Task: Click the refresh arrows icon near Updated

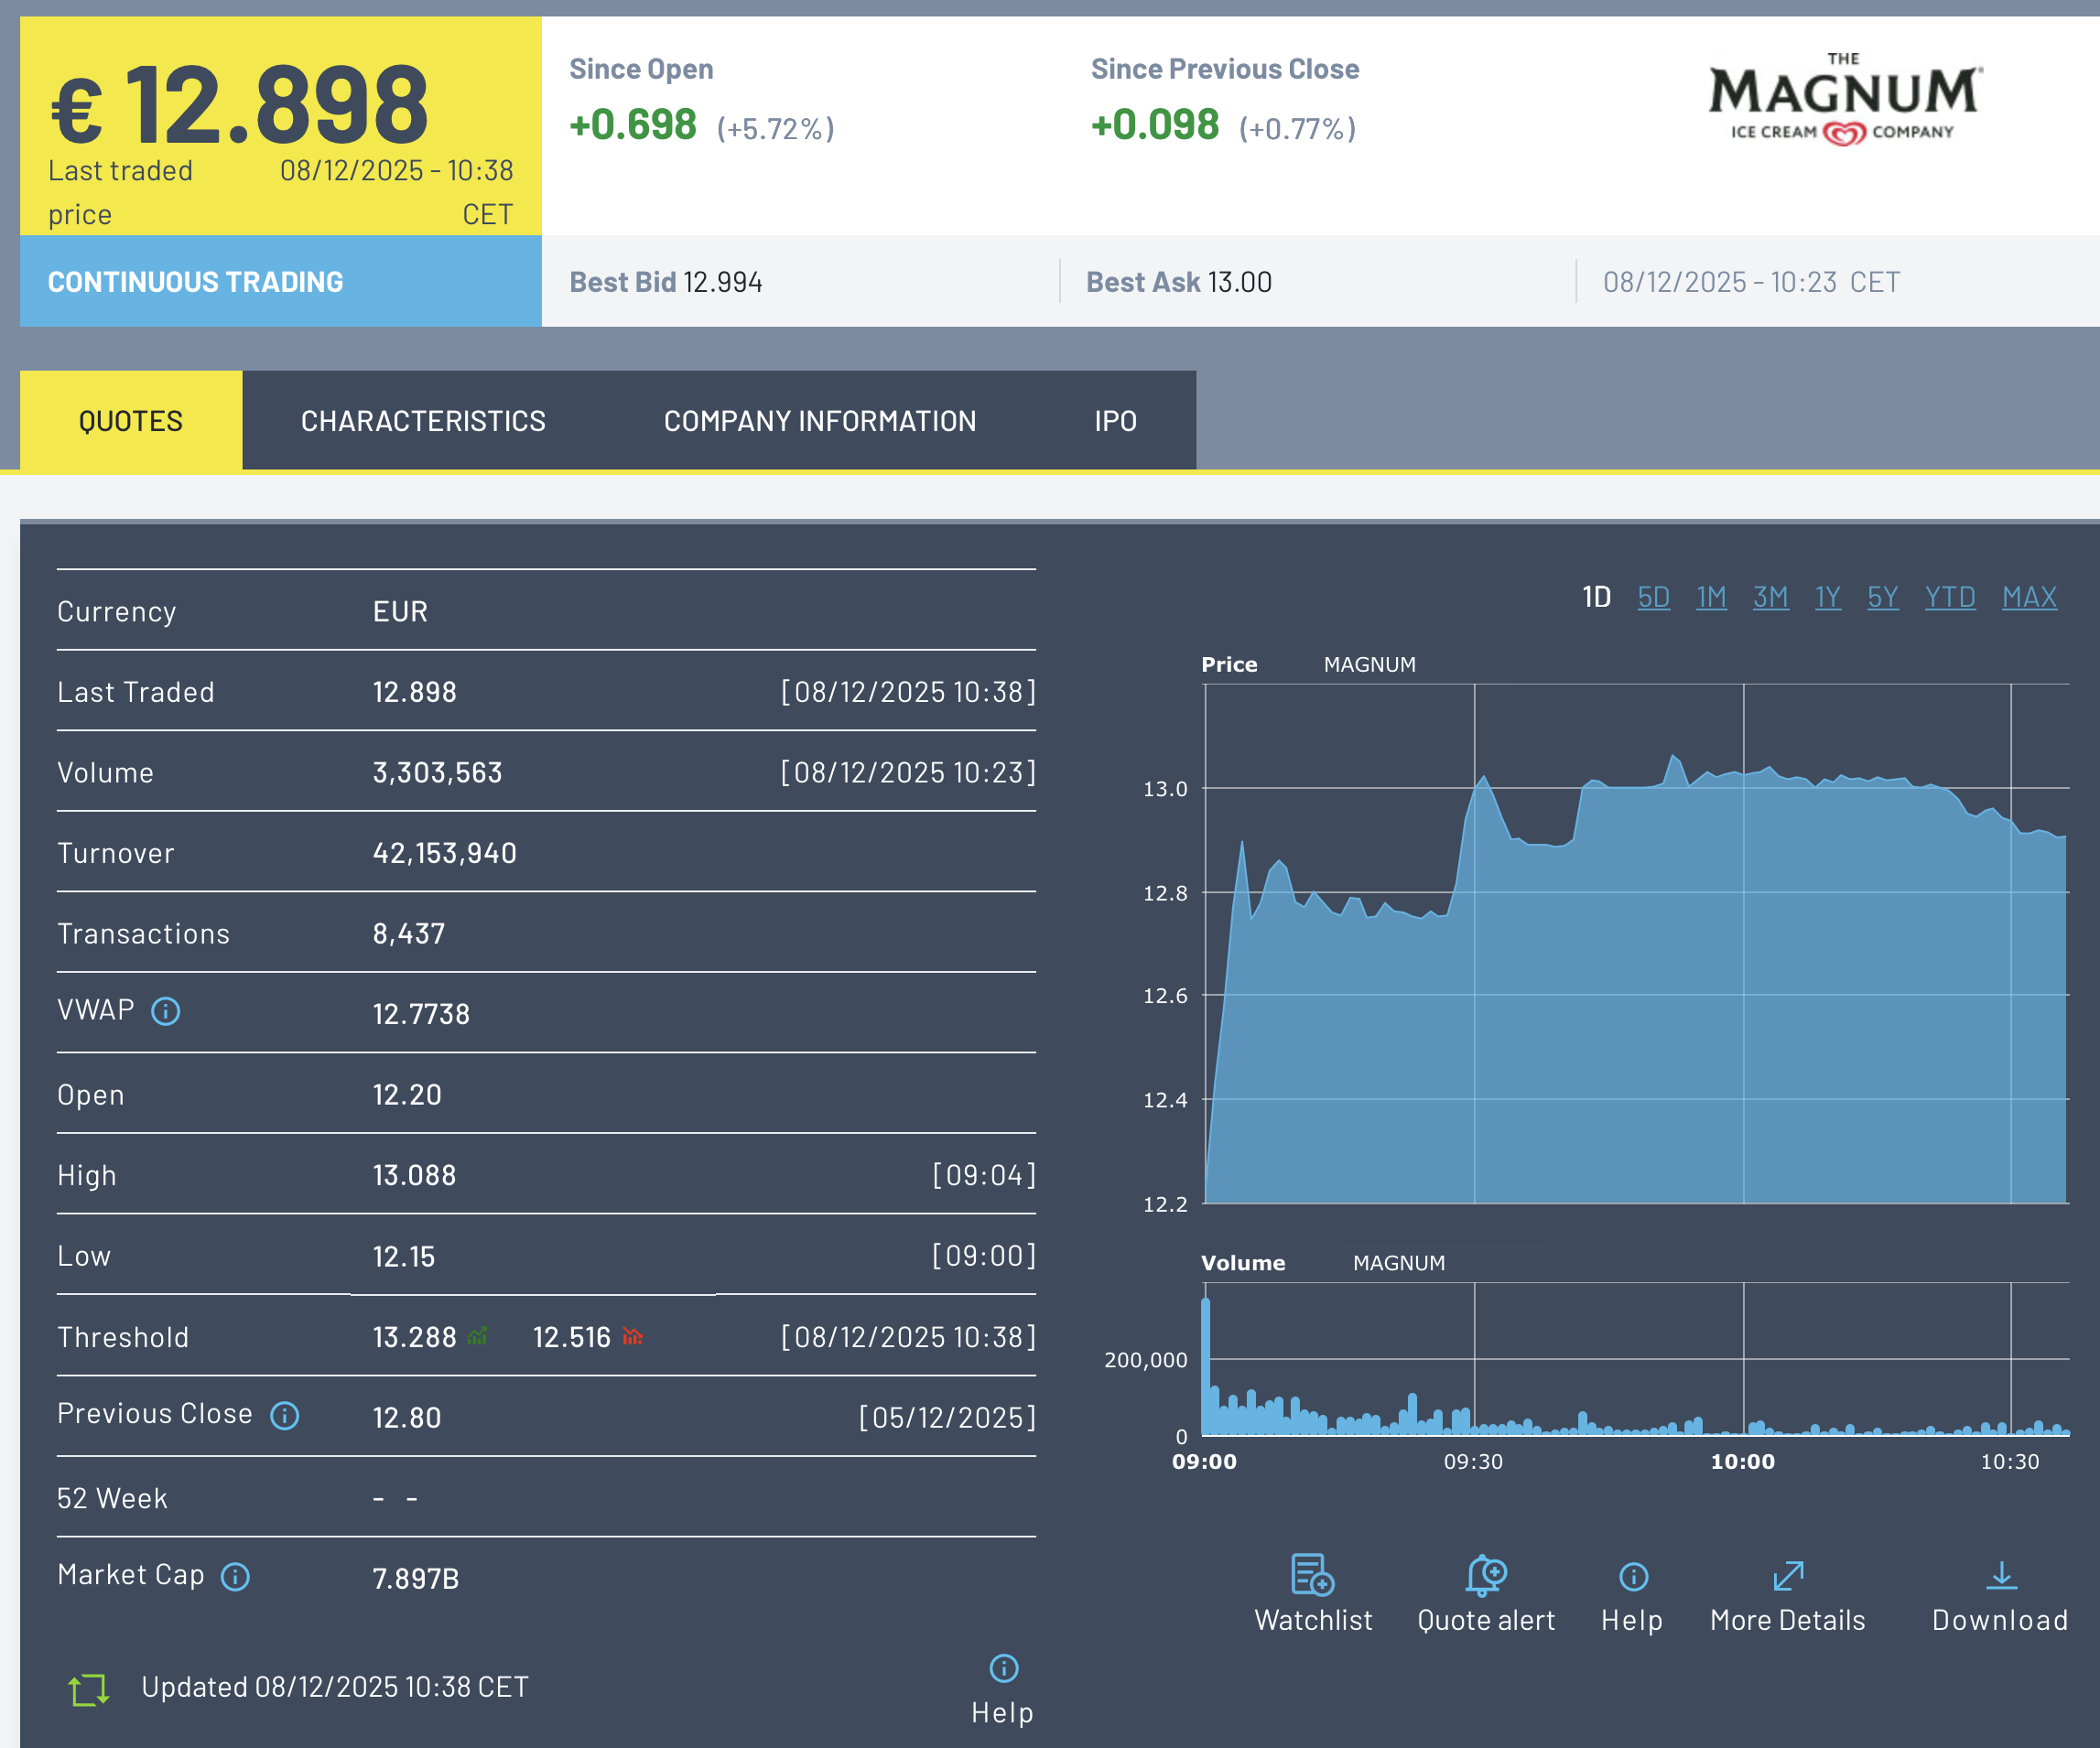Action: pos(88,1689)
